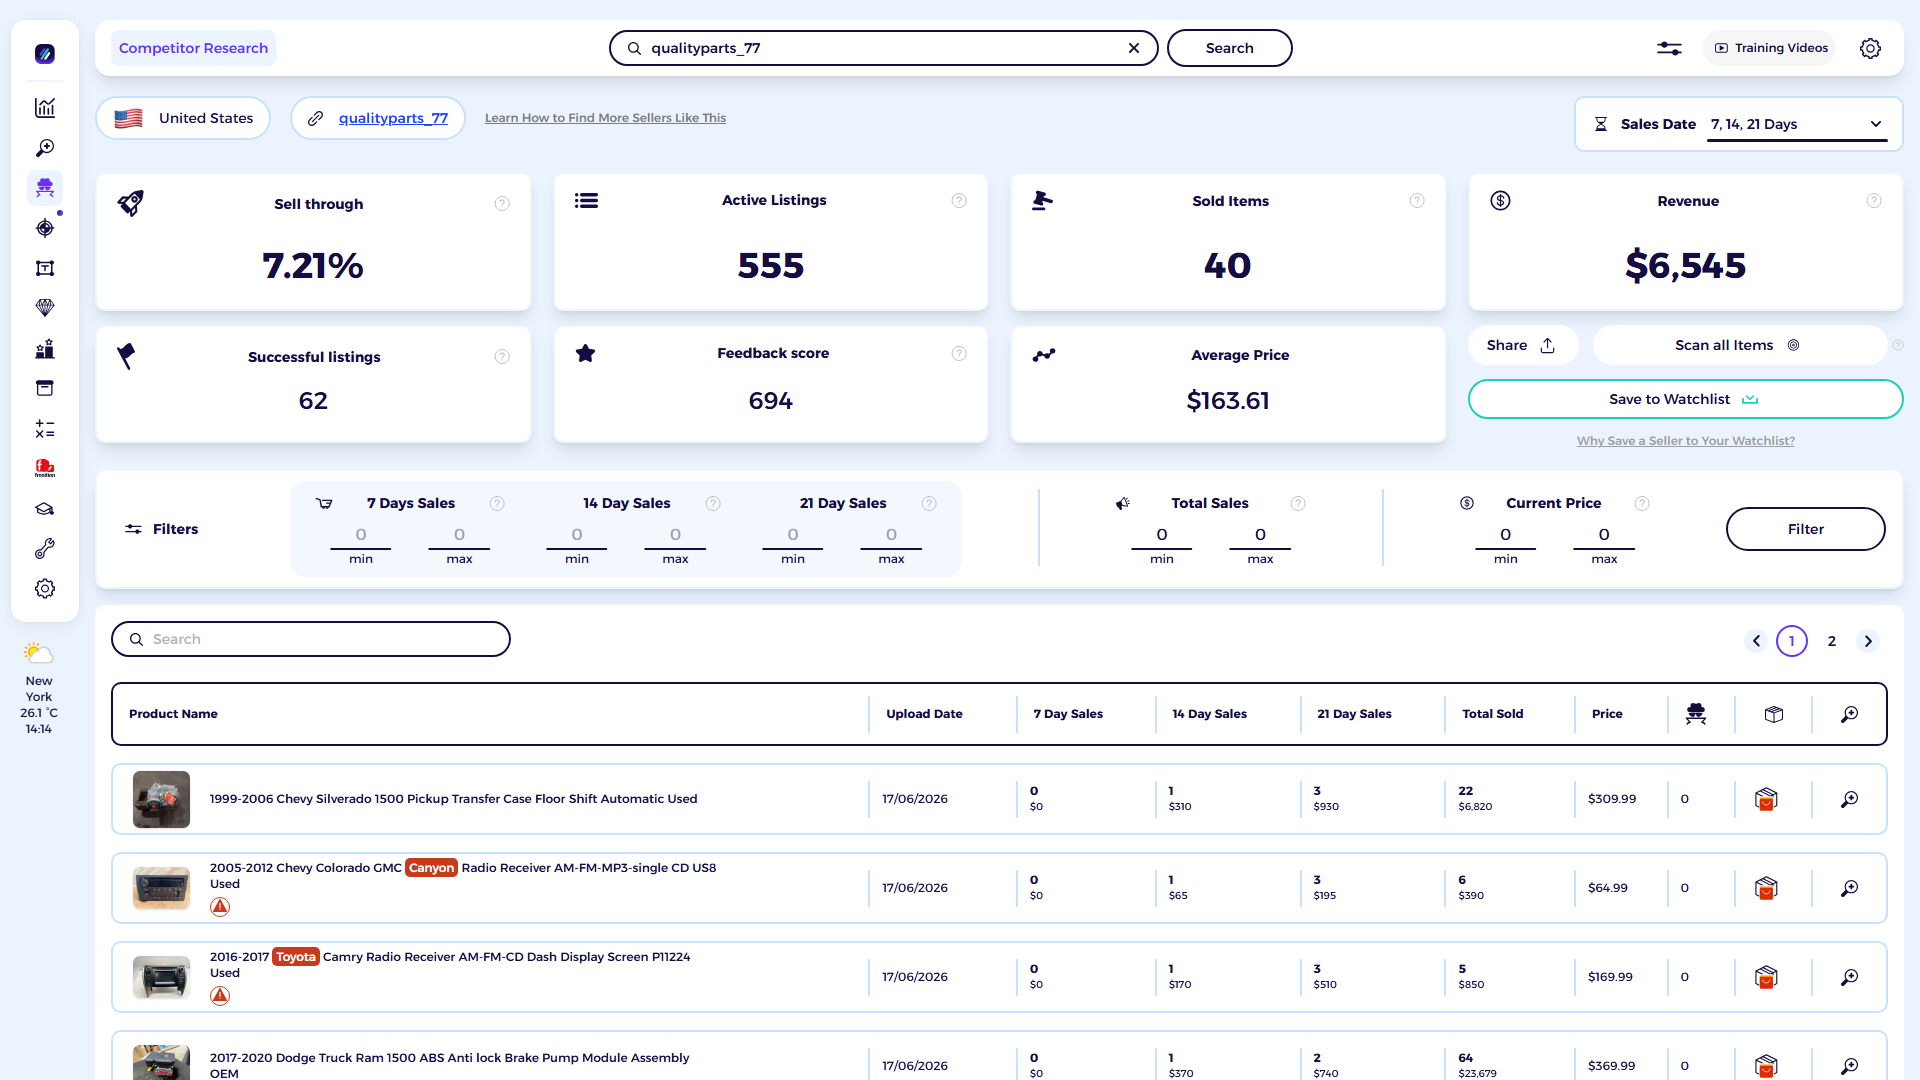Click the qualityparts_77 top search field
The width and height of the screenshot is (1920, 1080).
point(883,48)
